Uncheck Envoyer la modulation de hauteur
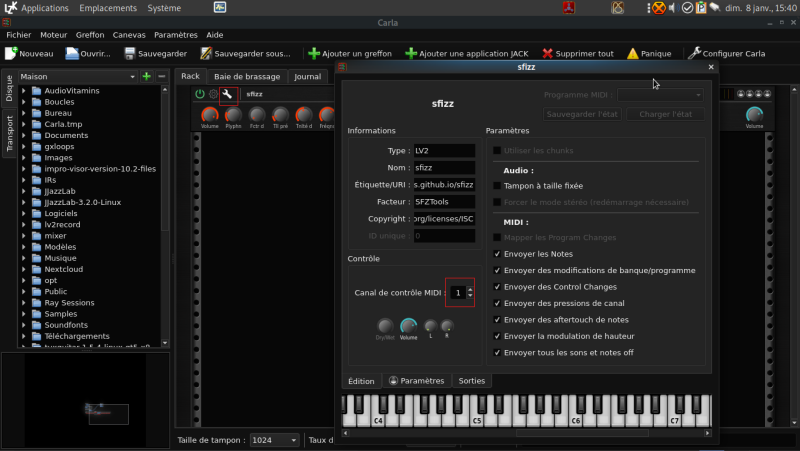The width and height of the screenshot is (800, 451). 497,336
